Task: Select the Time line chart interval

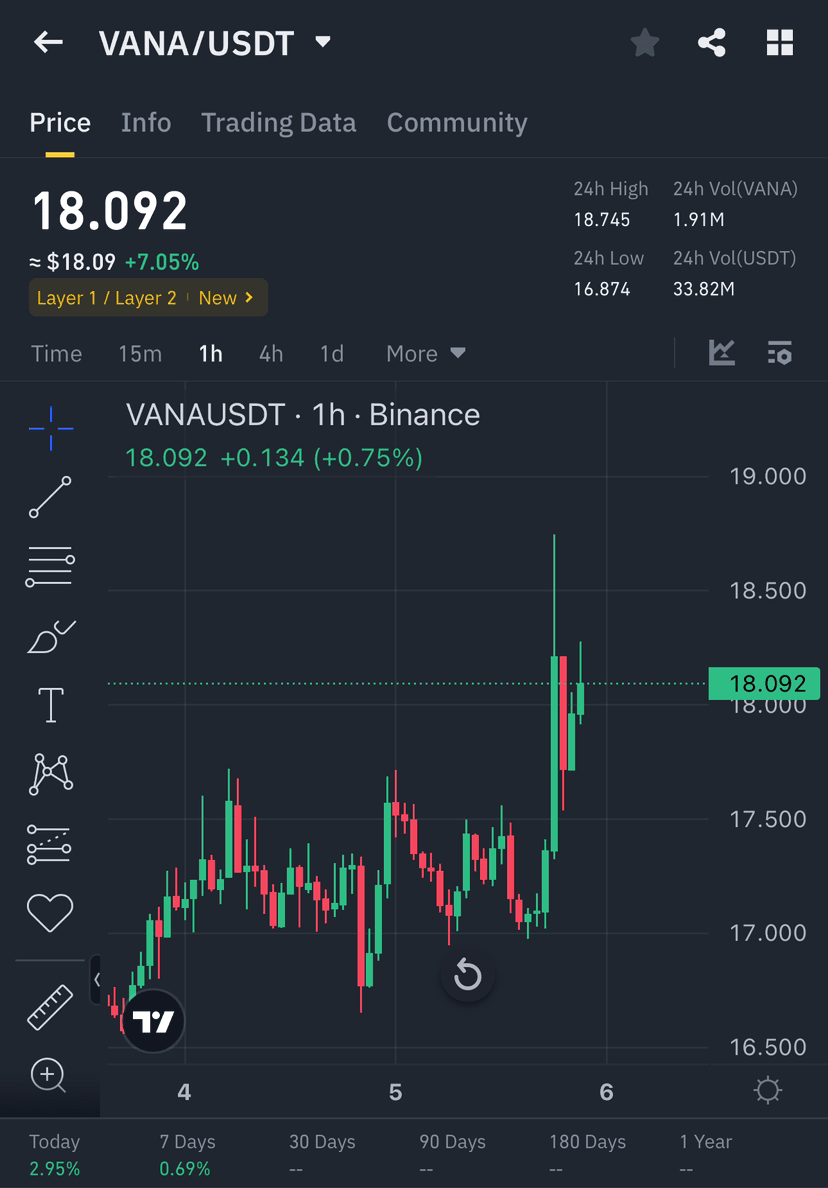Action: point(57,354)
